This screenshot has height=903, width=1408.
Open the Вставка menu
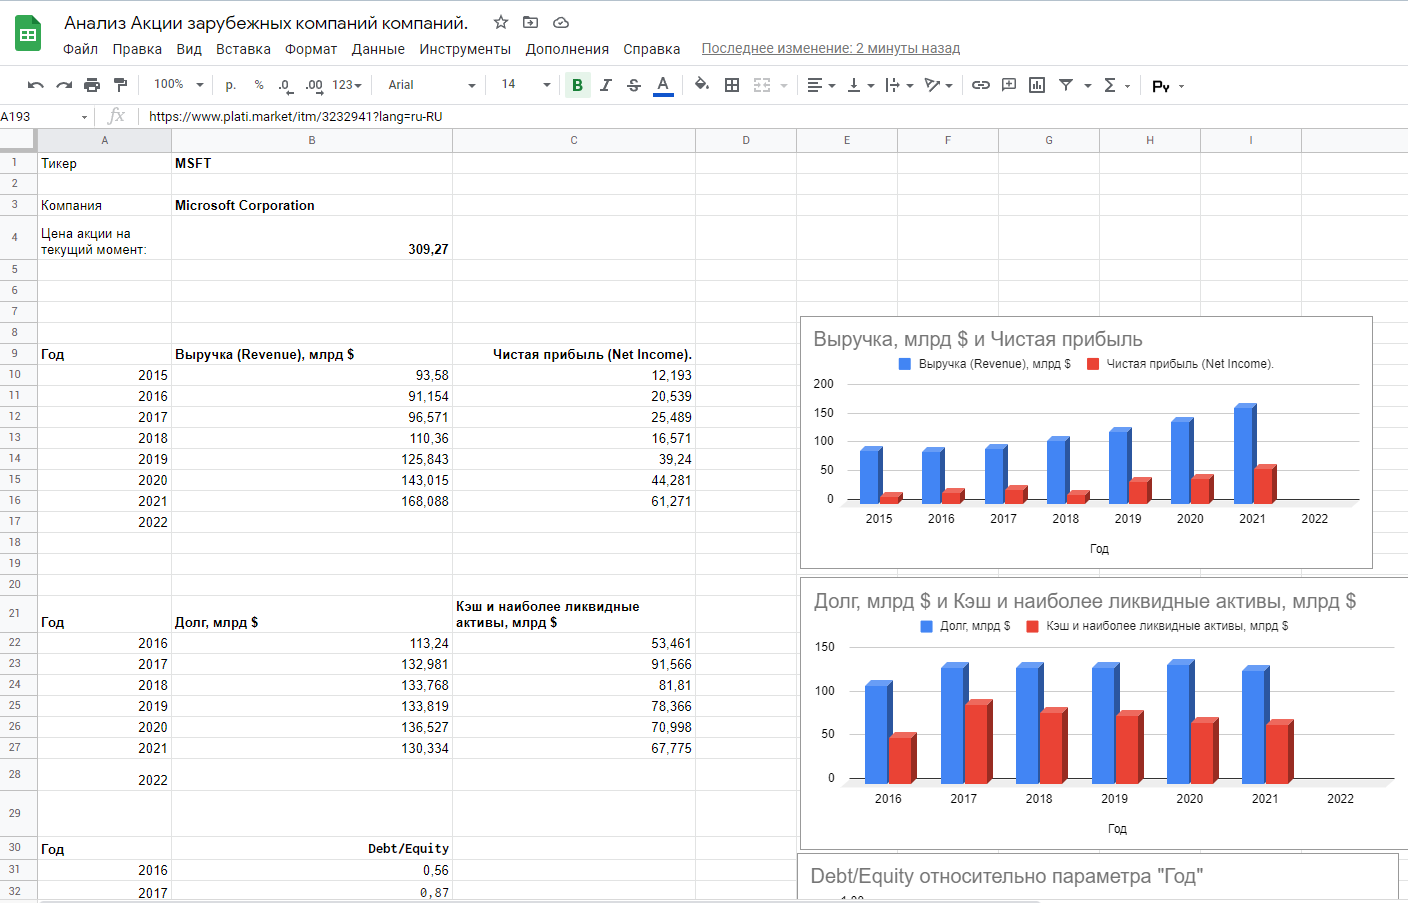pos(243,49)
